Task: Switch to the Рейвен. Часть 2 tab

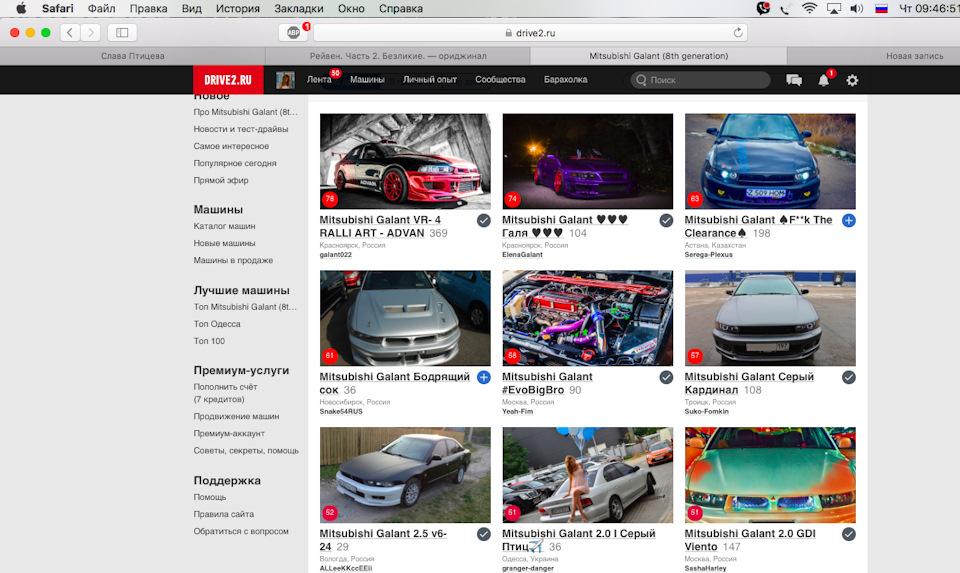Action: coord(398,56)
